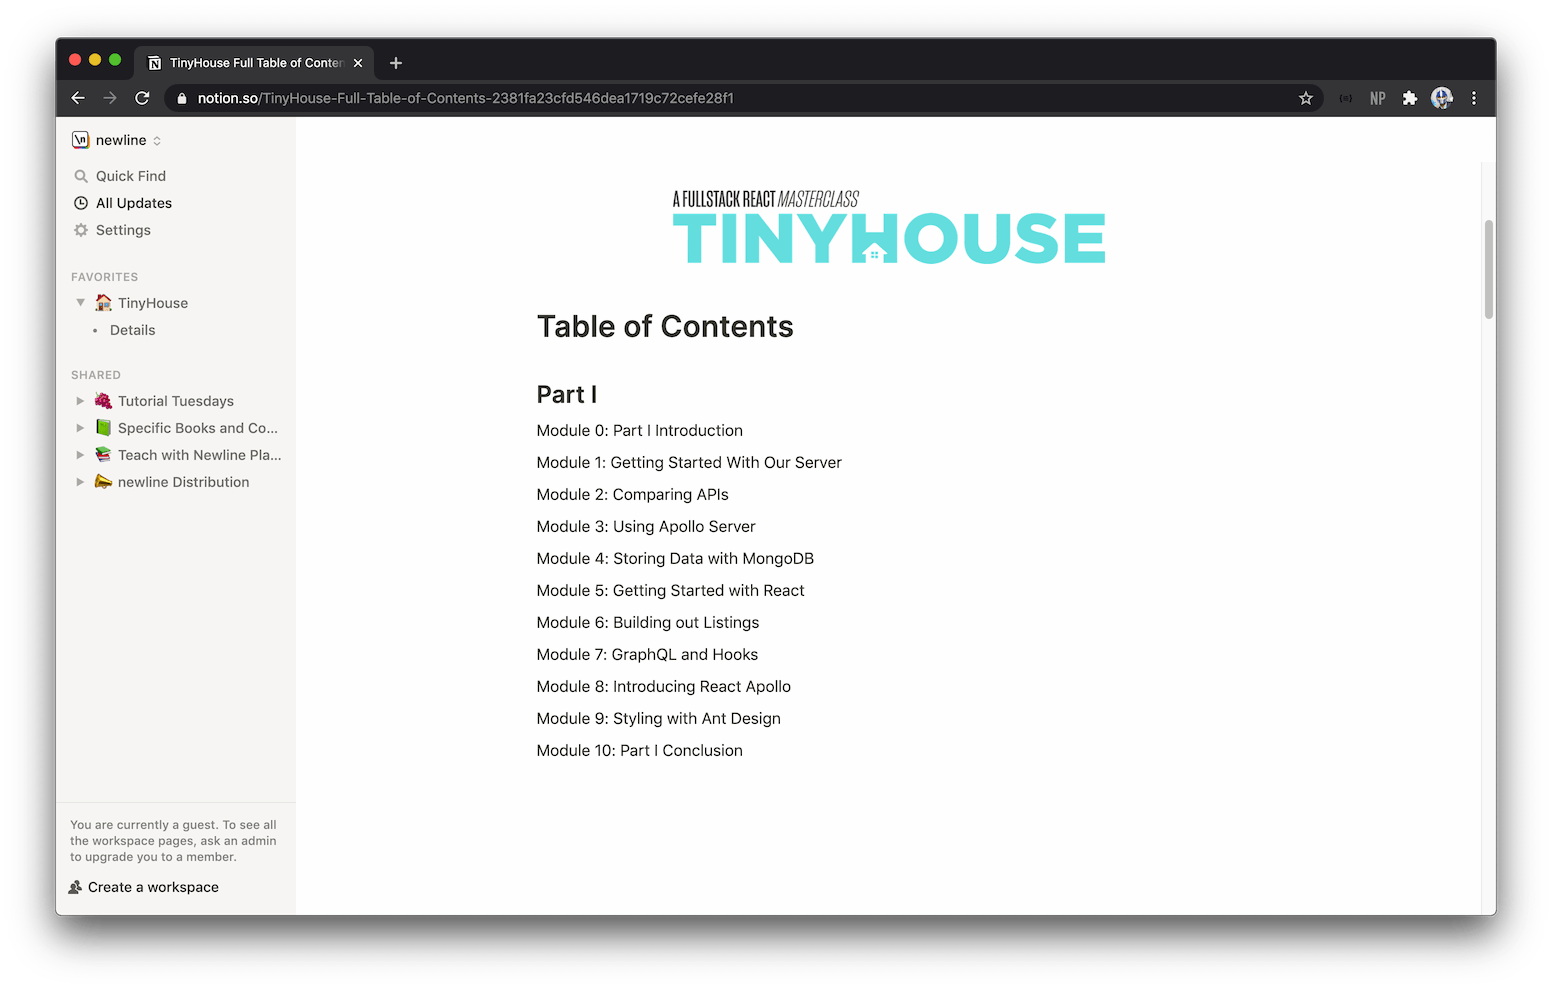Click the TinyHouse banner image

pyautogui.click(x=889, y=227)
